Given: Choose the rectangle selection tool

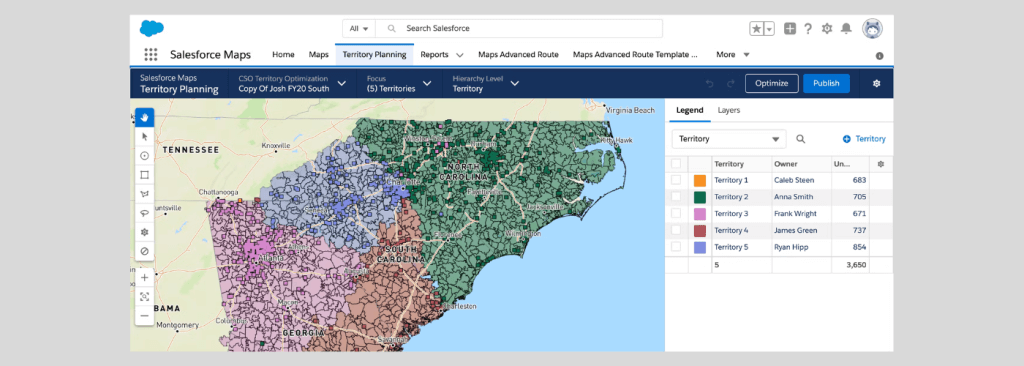Looking at the screenshot, I should click(144, 175).
